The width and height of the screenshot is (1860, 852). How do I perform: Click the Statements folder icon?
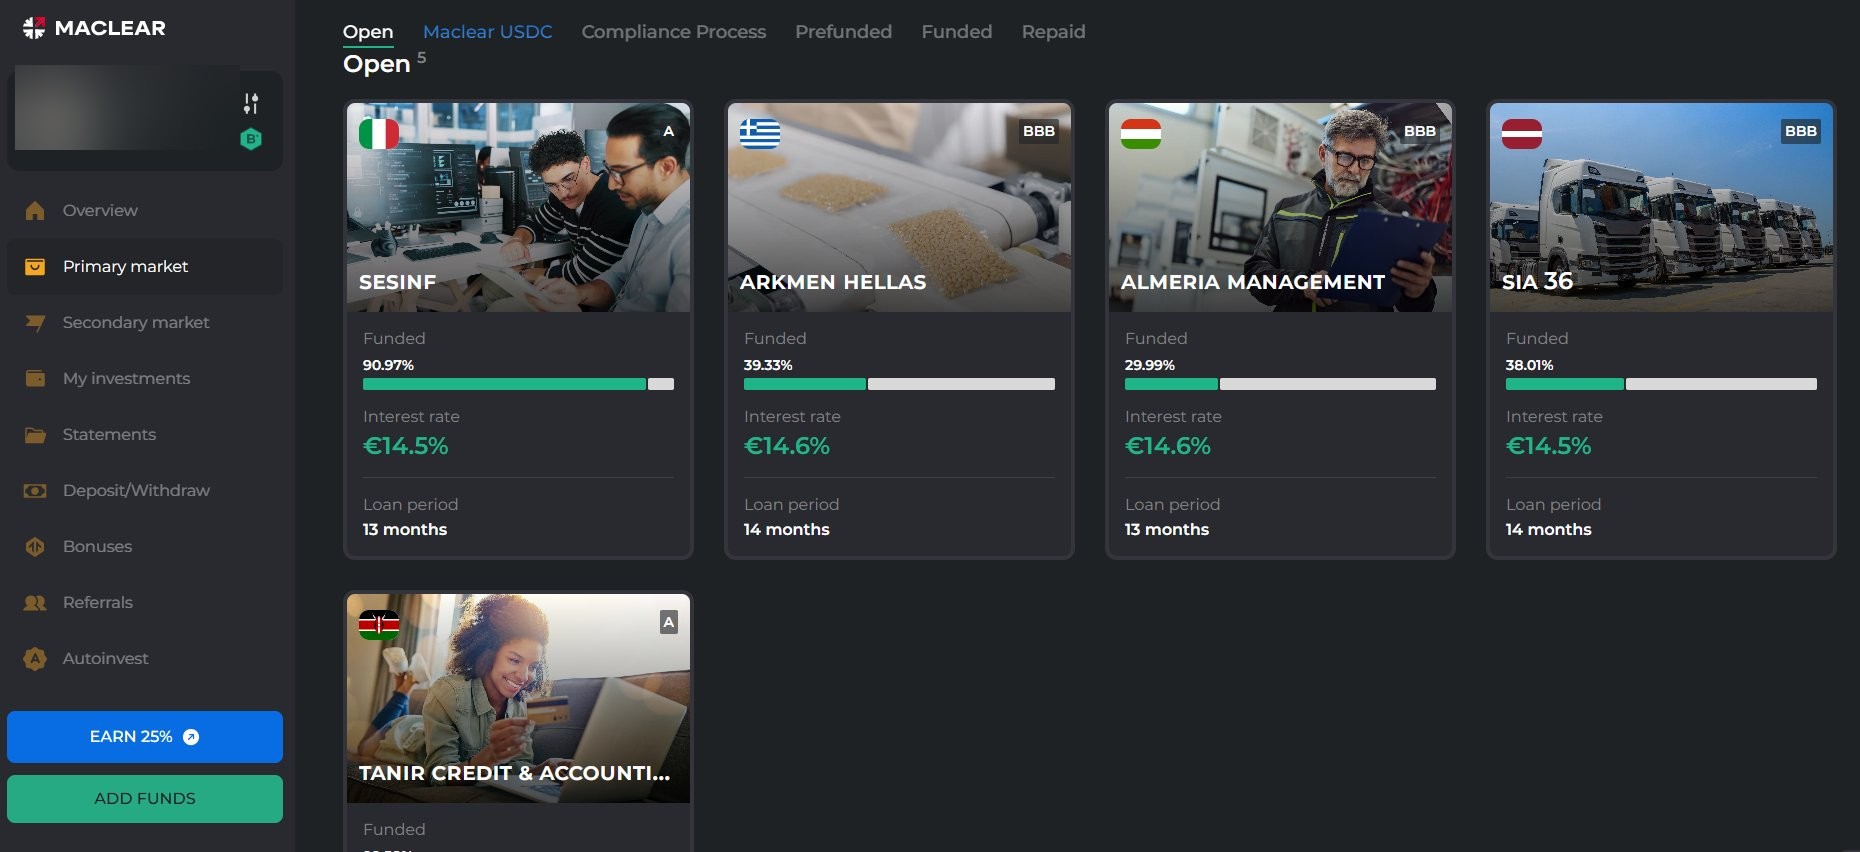click(35, 434)
